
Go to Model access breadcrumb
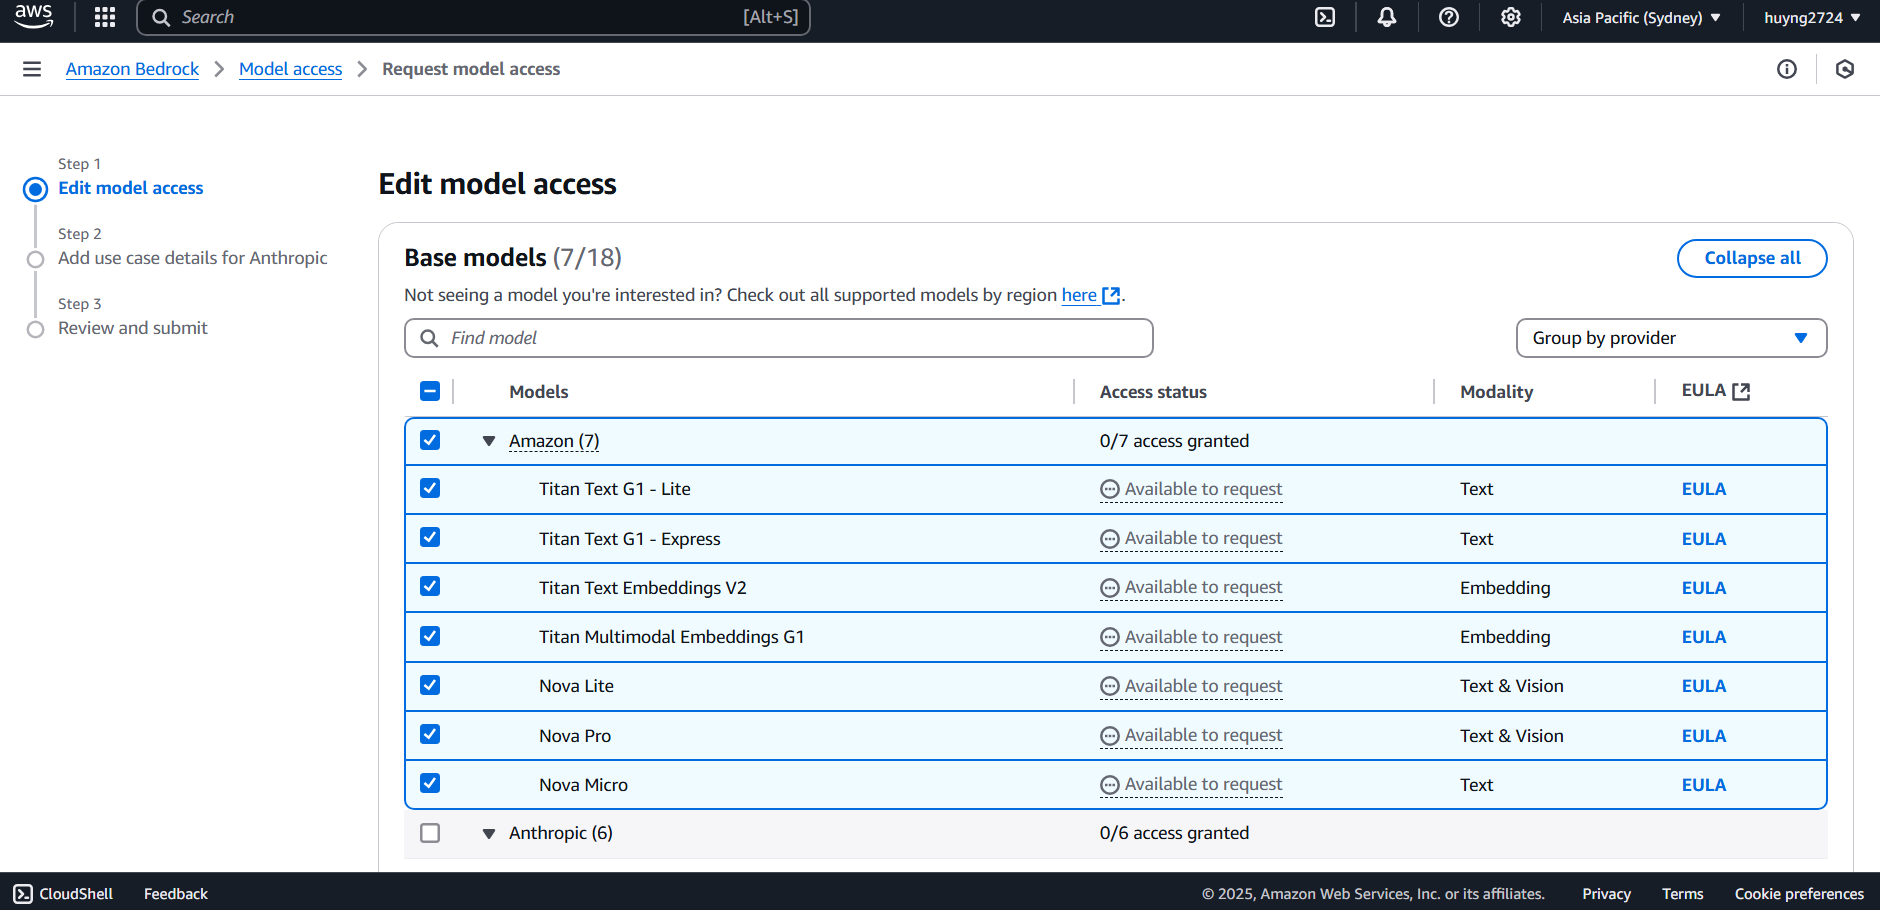[x=290, y=69]
